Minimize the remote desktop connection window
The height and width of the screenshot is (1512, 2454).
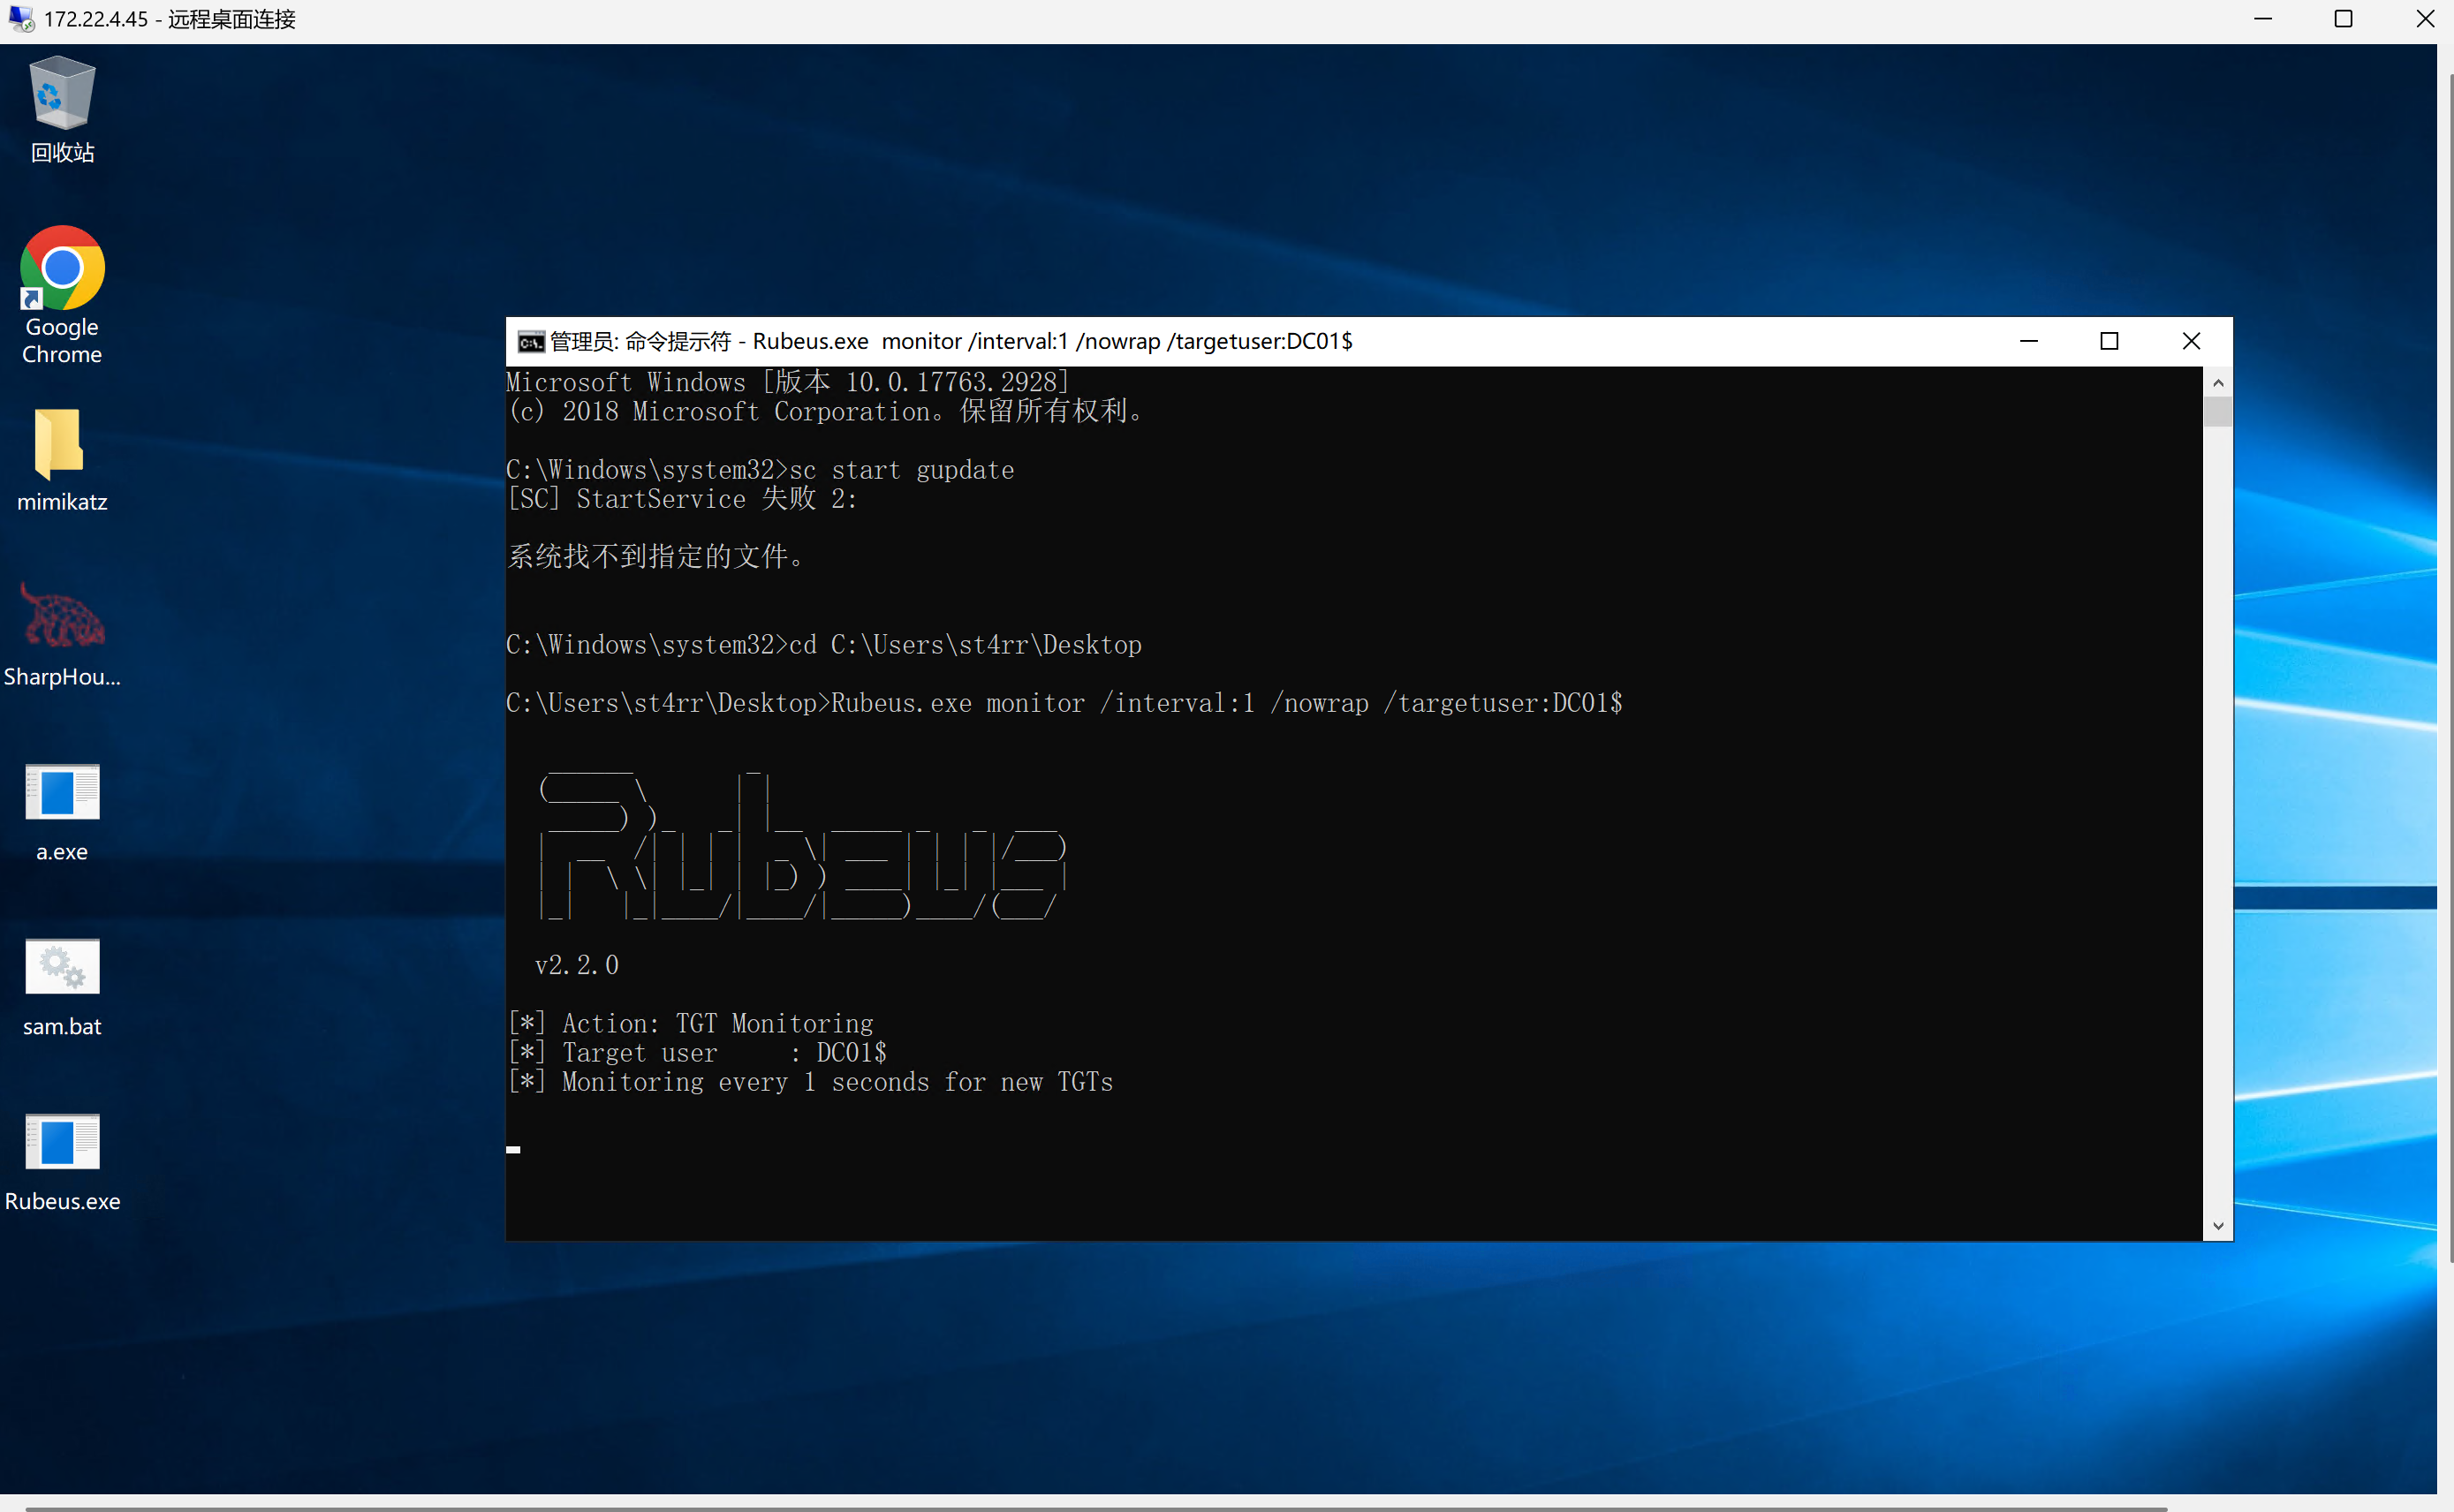[x=2263, y=19]
